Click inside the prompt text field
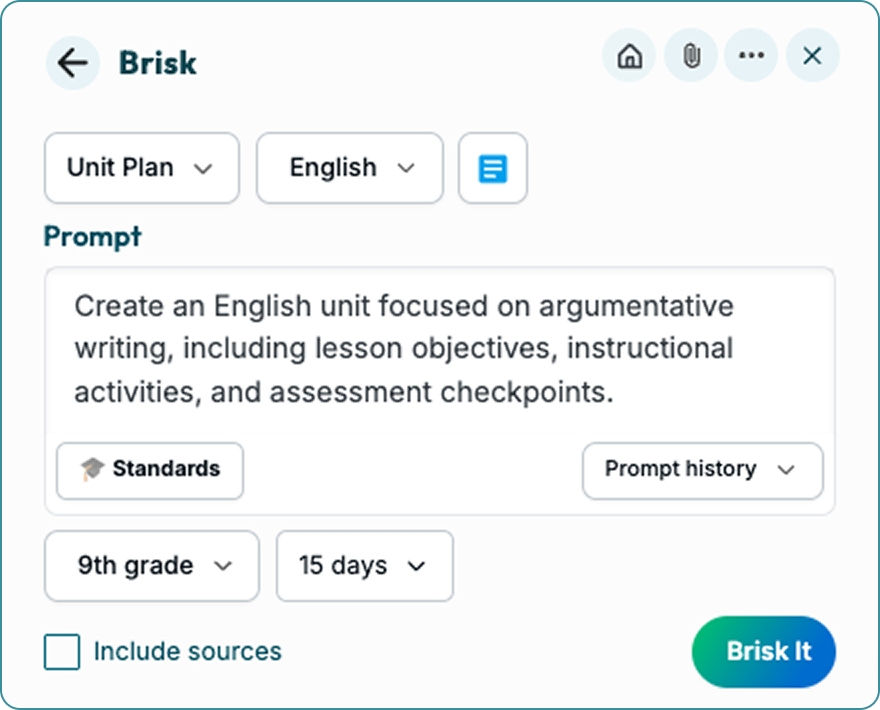Image resolution: width=880 pixels, height=710 pixels. (x=438, y=348)
